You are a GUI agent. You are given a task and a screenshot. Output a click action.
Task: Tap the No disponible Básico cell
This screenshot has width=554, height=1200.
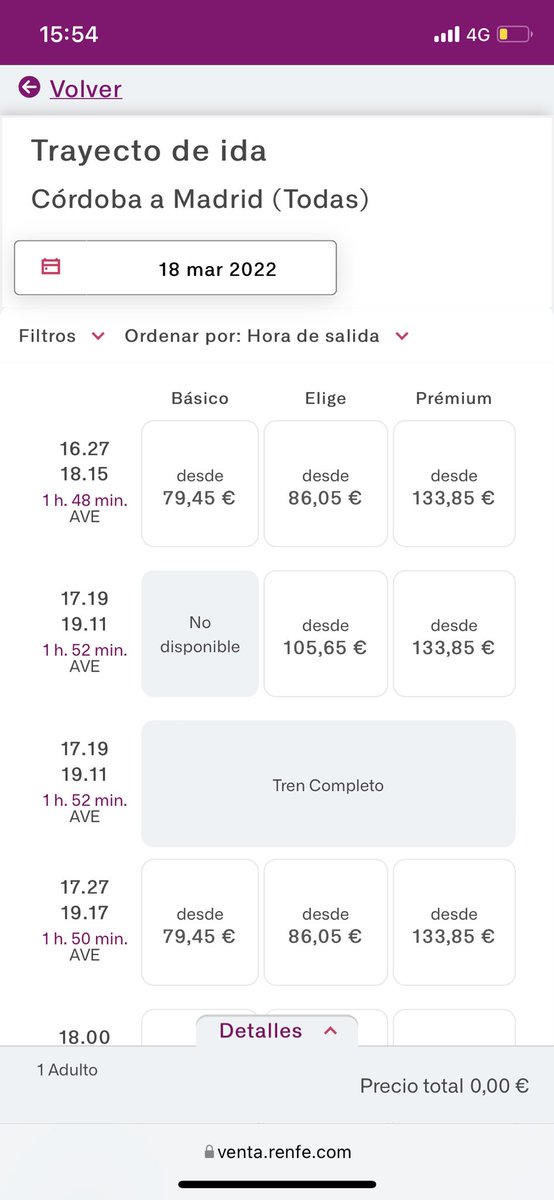tap(200, 634)
